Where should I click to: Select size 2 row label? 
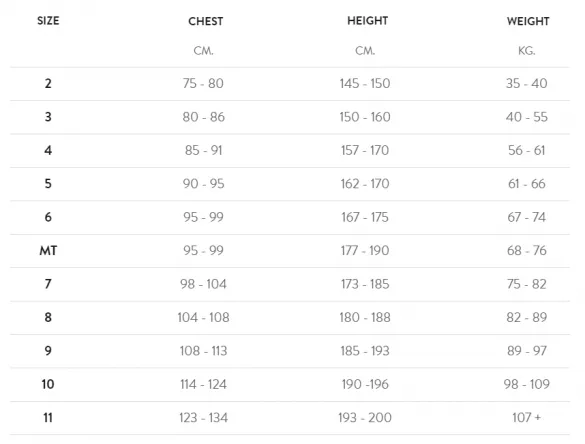[48, 83]
